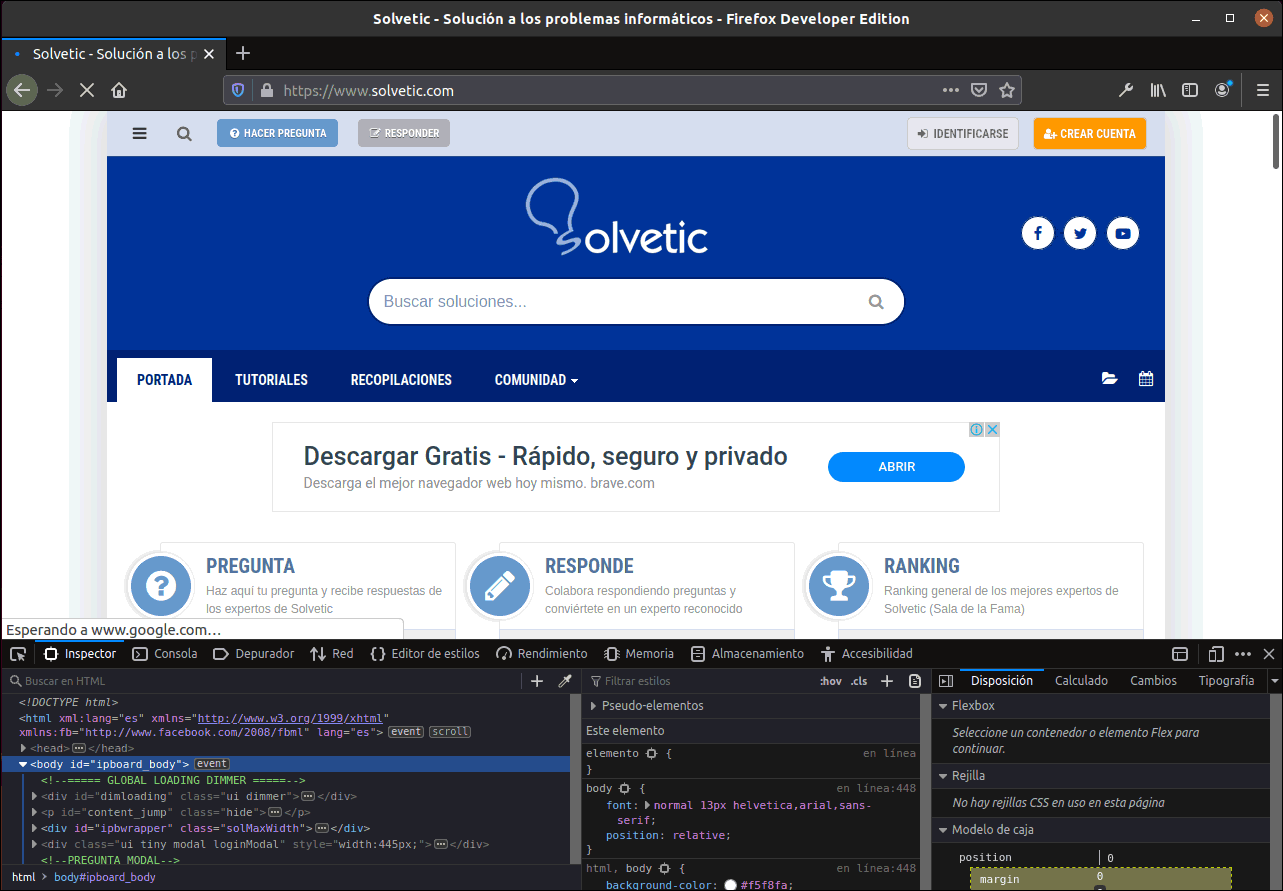Image resolution: width=1283 pixels, height=891 pixels.
Task: Visit Solvetic's YouTube channel icon
Action: [1123, 233]
